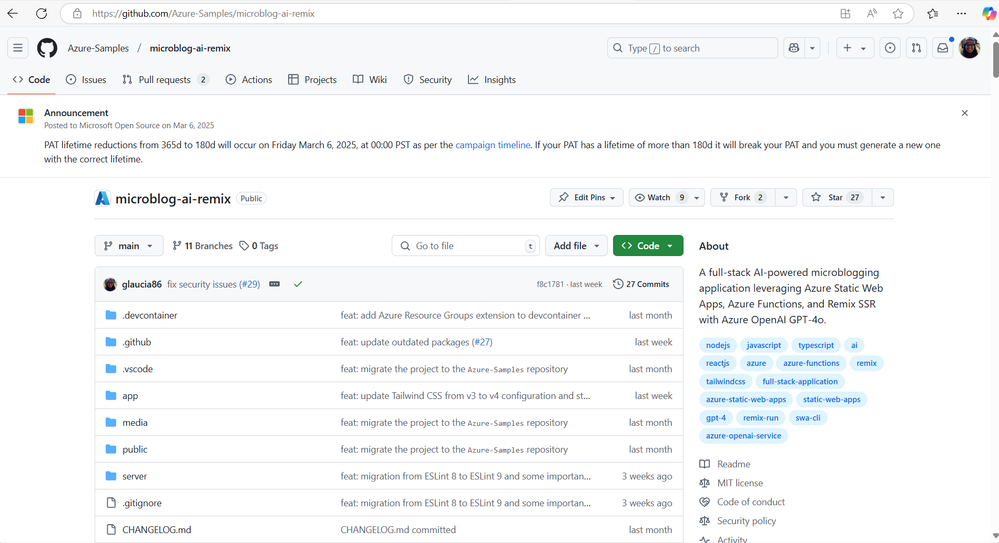Open the notifications inbox icon
Viewport: 999px width, 543px height.
[x=942, y=48]
